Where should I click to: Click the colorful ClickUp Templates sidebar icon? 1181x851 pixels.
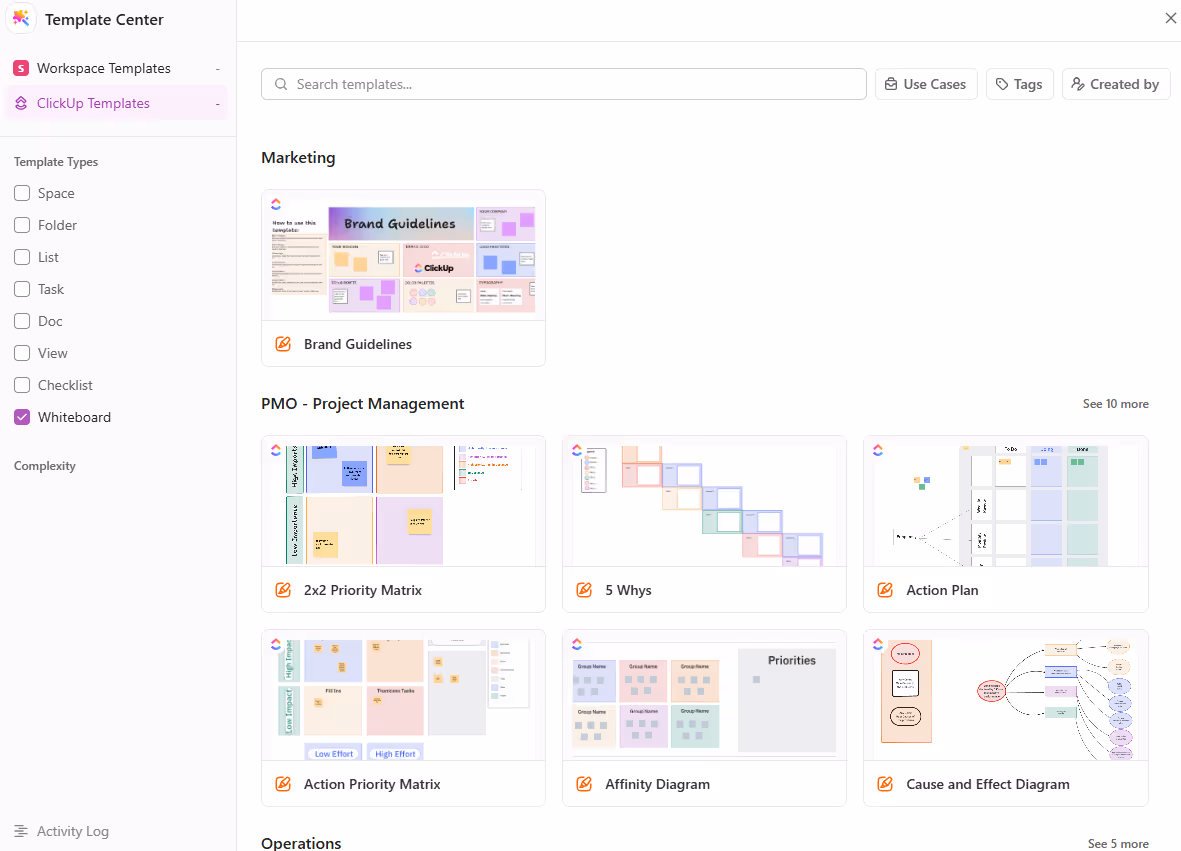(x=22, y=103)
